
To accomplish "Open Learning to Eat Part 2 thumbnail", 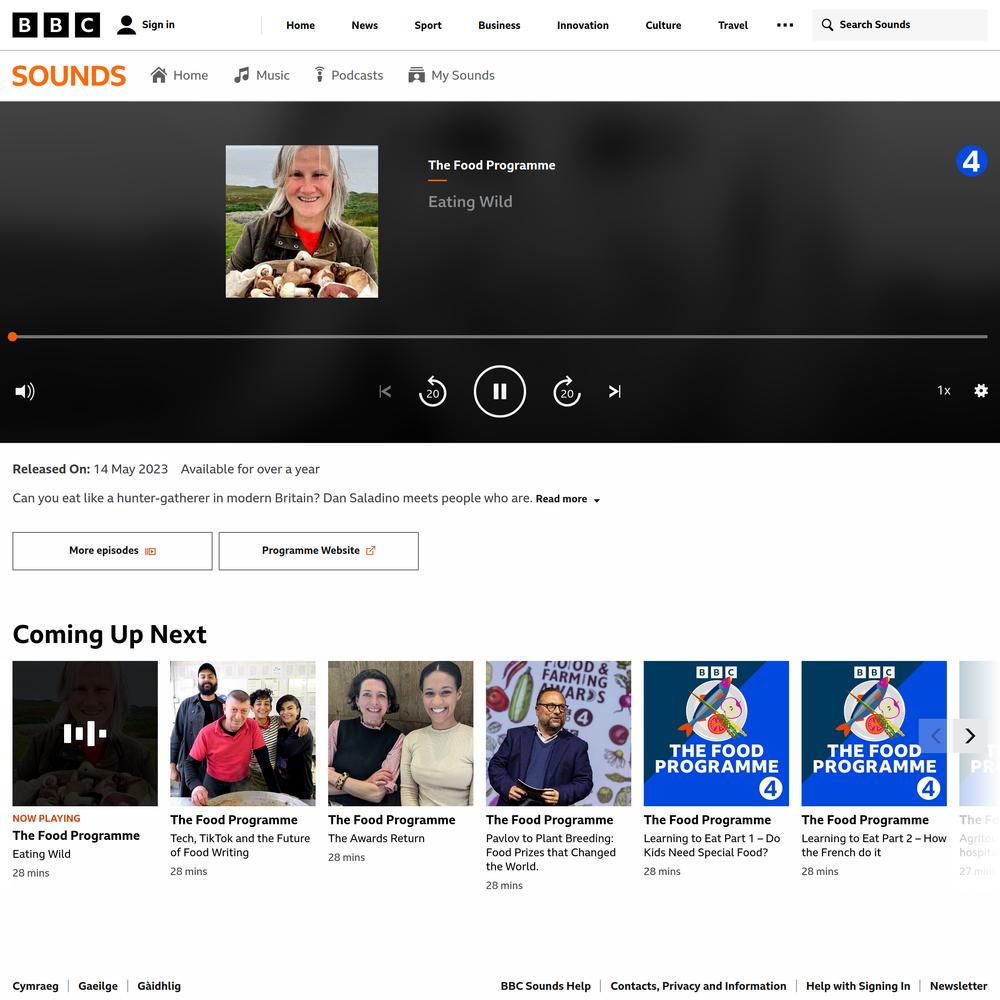I will (x=874, y=733).
